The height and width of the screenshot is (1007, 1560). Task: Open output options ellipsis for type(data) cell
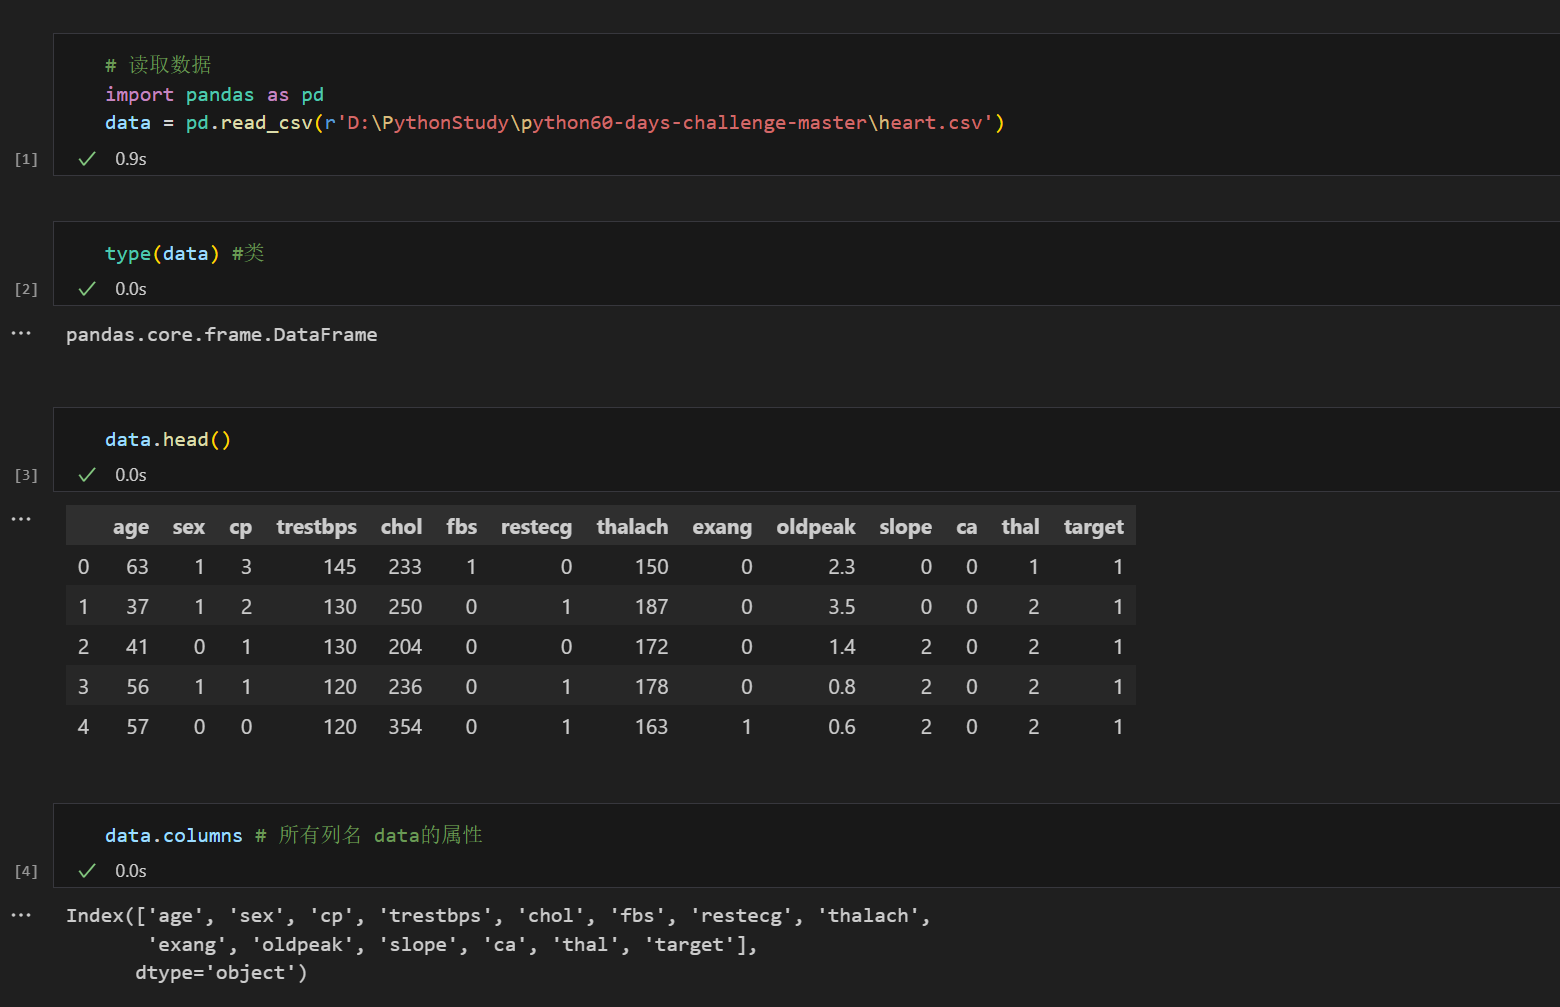click(21, 333)
